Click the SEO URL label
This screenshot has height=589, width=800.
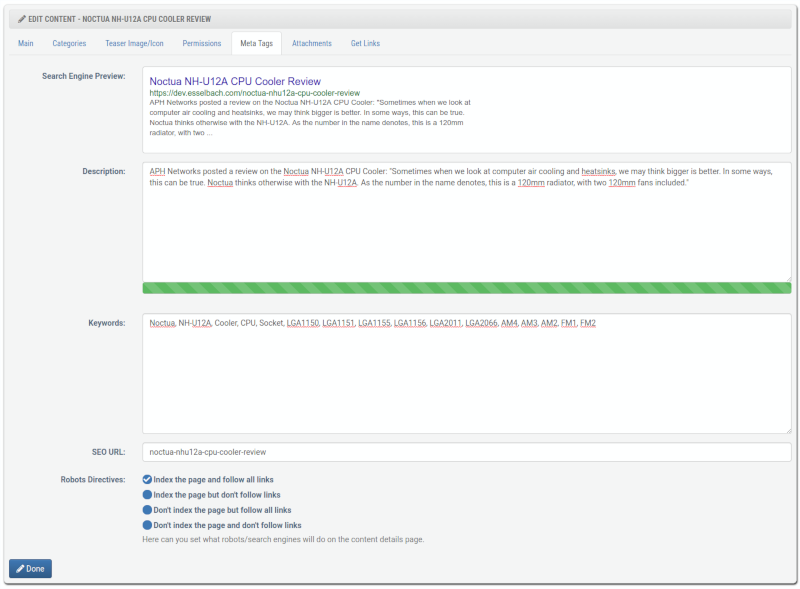tap(109, 452)
